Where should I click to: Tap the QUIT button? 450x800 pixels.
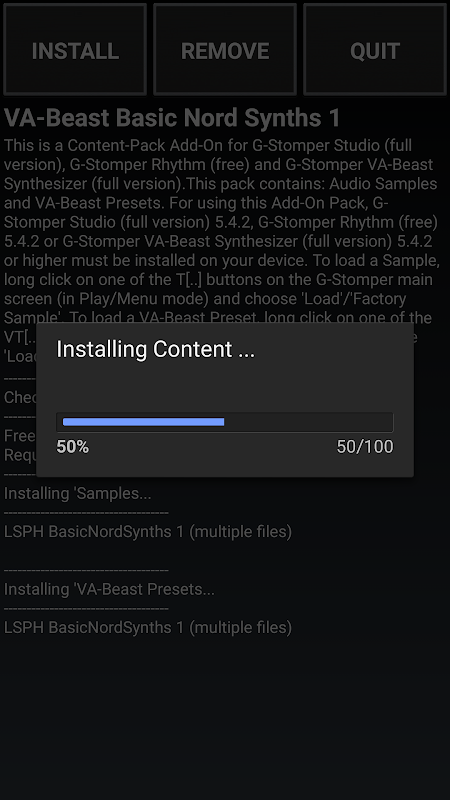[375, 49]
